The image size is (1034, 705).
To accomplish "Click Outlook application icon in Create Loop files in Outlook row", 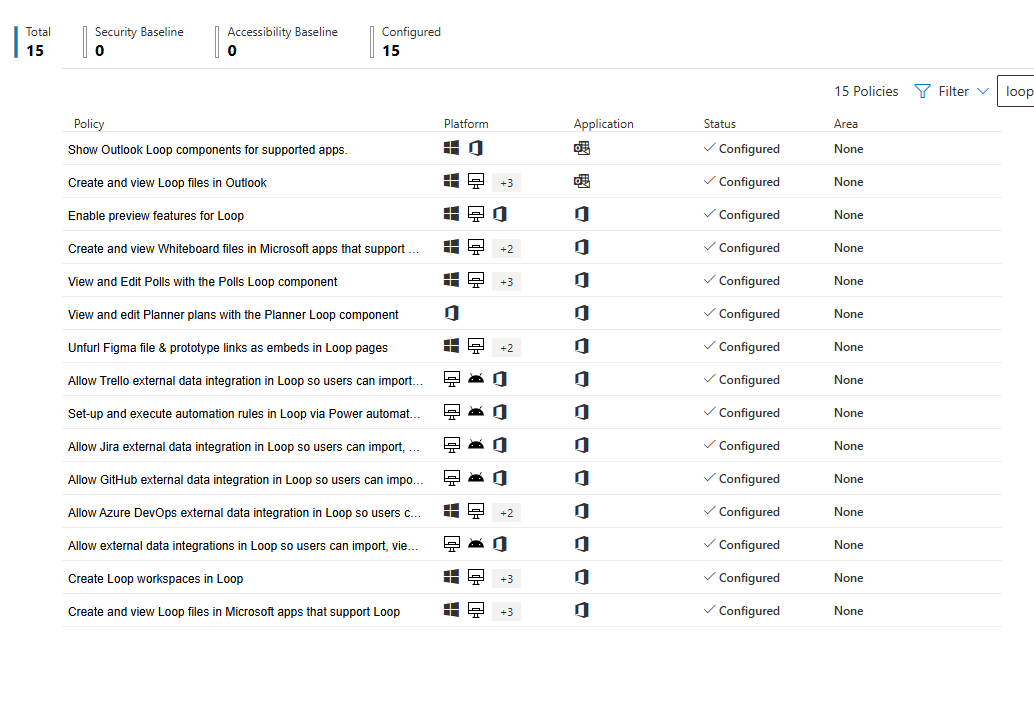I will [x=582, y=181].
